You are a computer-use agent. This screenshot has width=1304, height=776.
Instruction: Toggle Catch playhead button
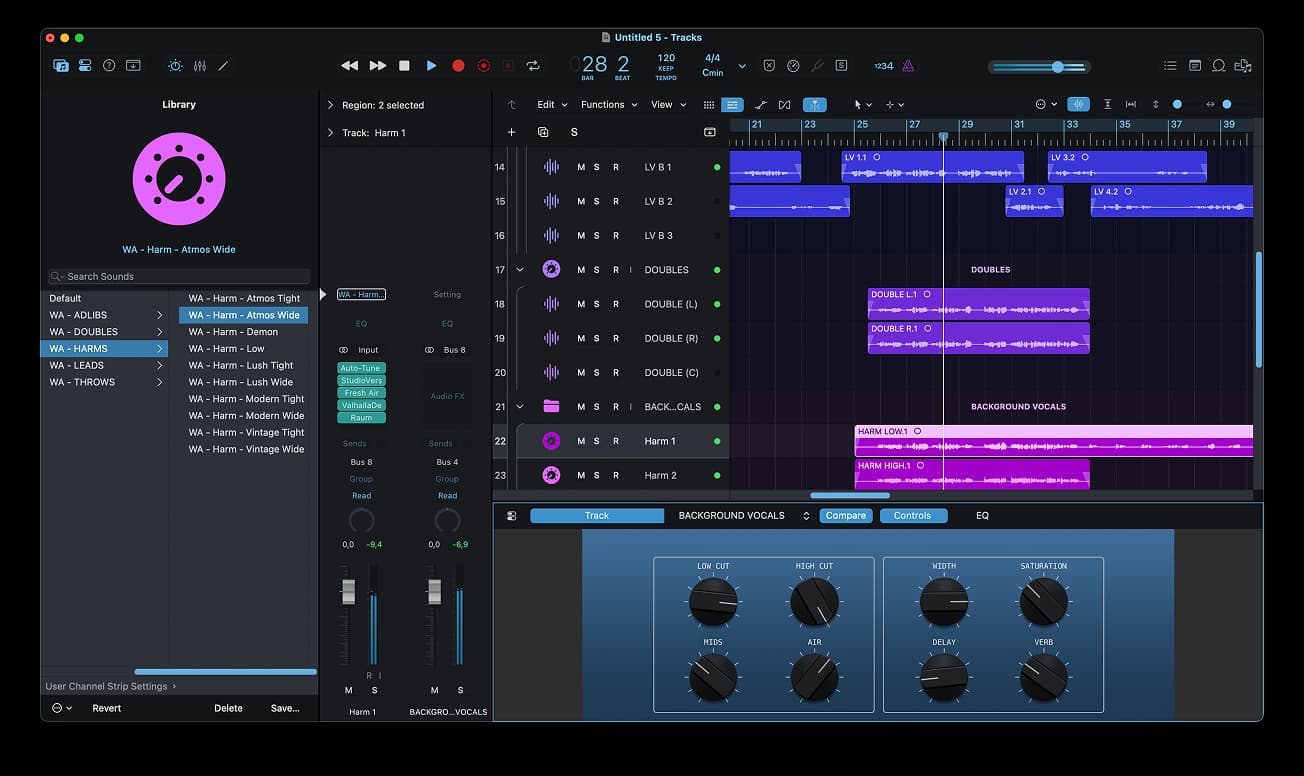[816, 105]
